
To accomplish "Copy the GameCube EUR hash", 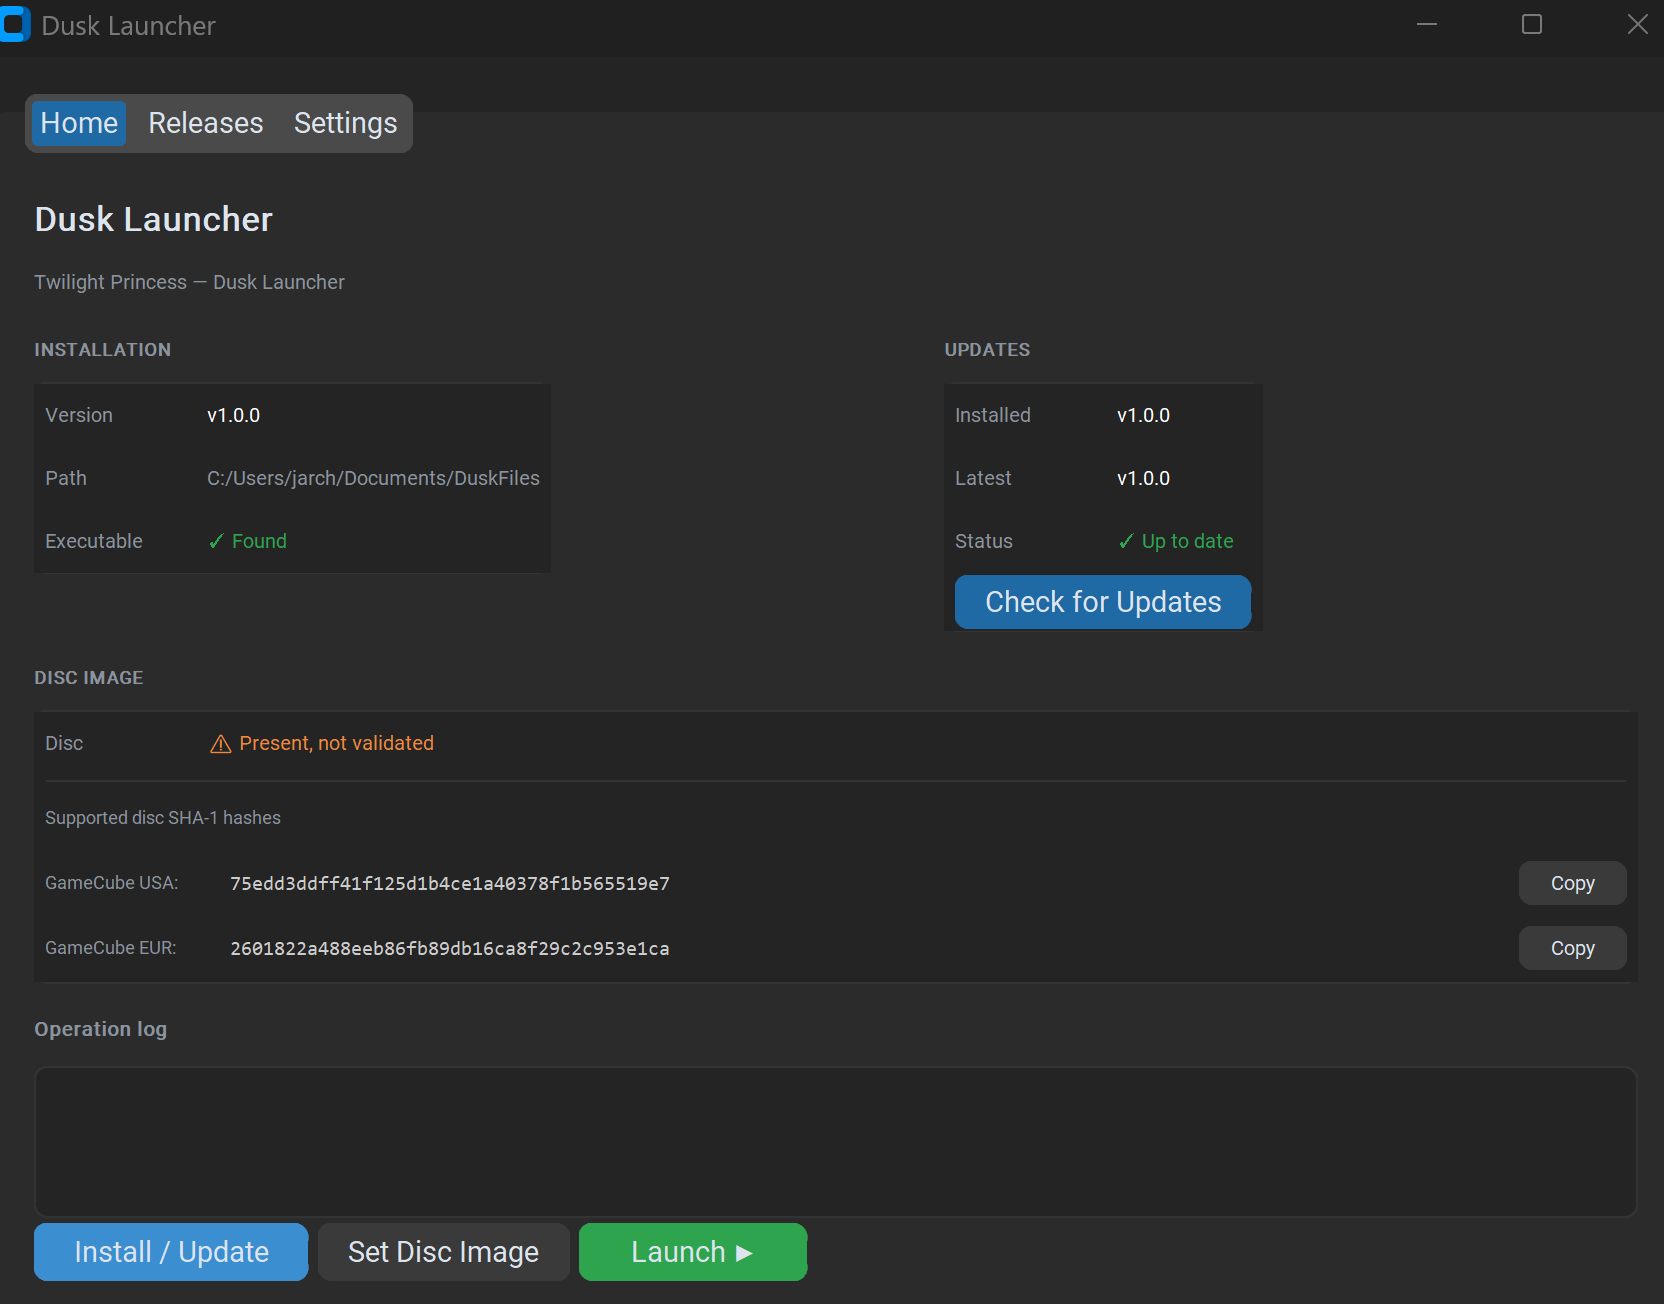I will coord(1572,948).
